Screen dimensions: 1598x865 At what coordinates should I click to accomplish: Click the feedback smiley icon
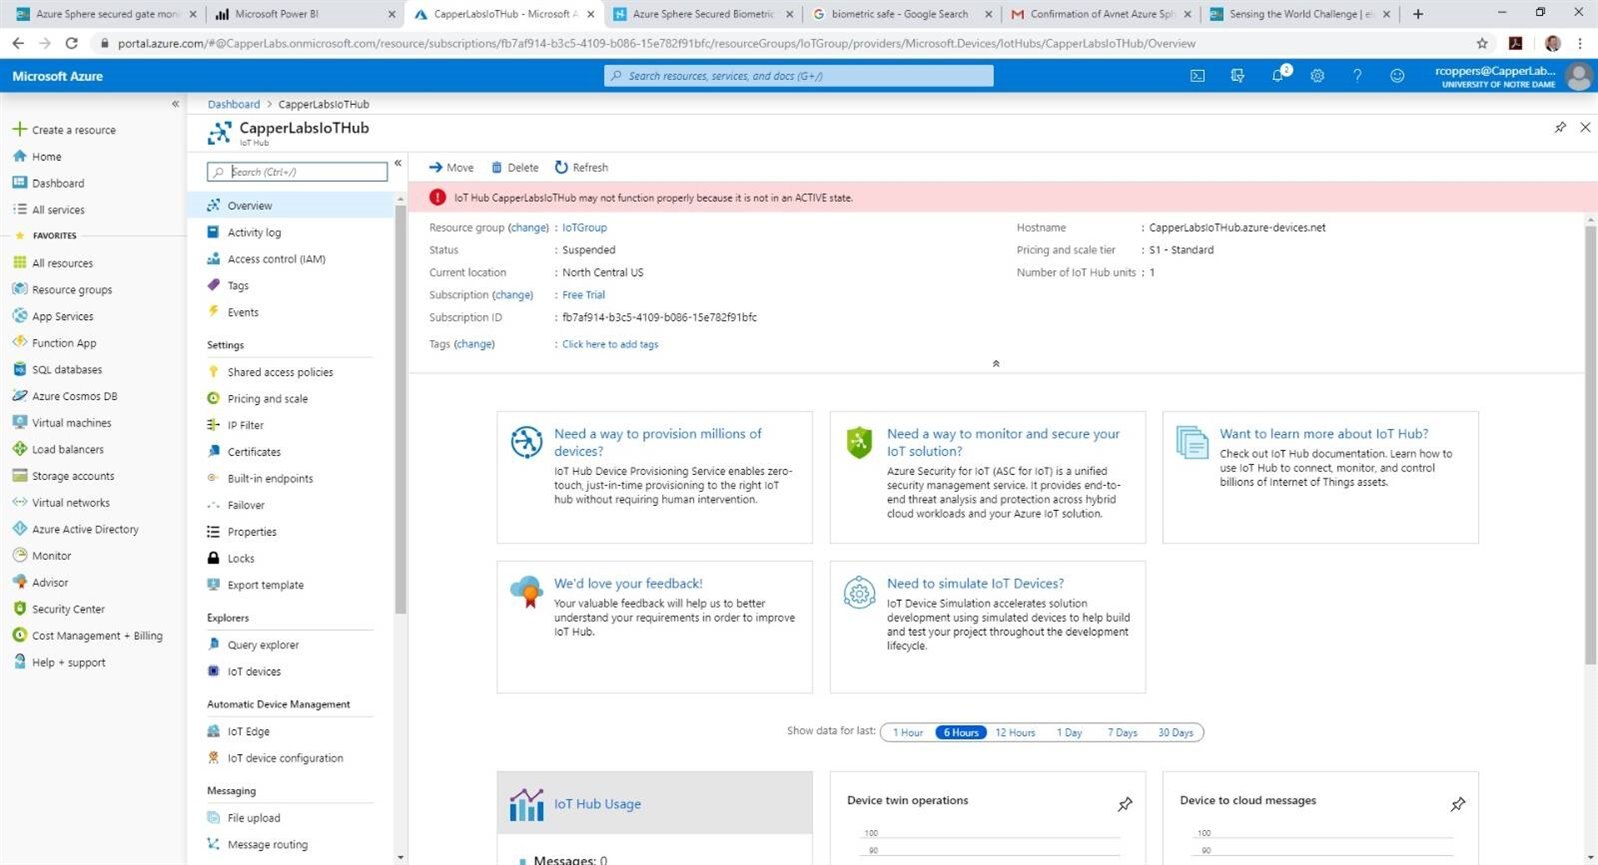pos(1397,76)
